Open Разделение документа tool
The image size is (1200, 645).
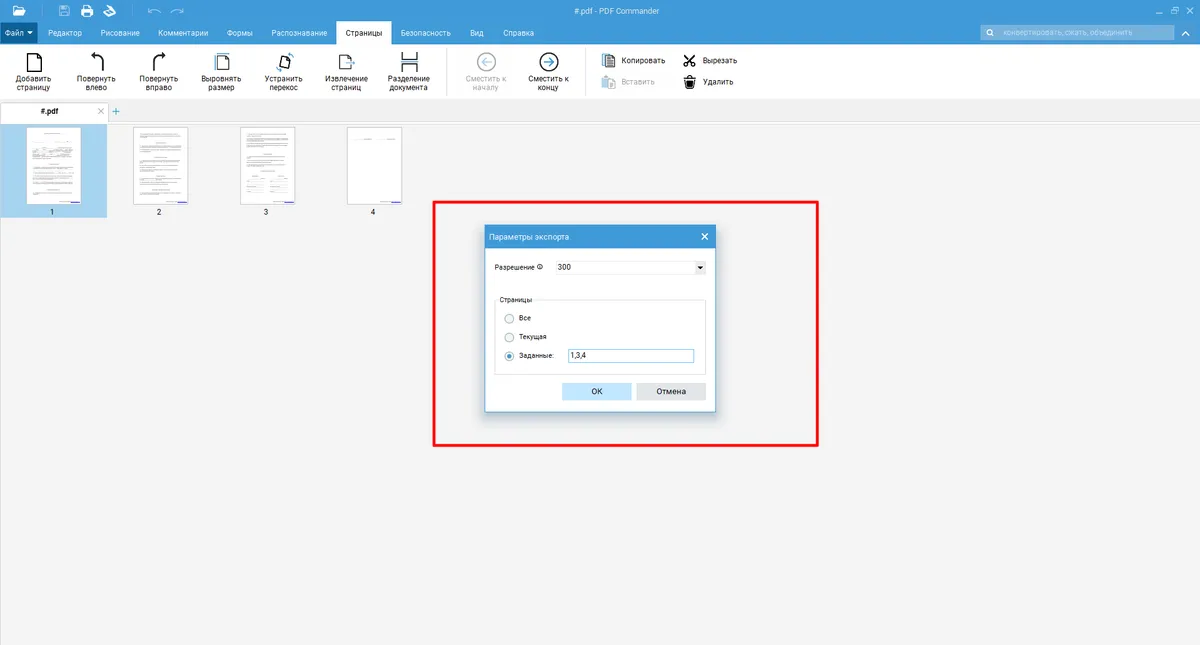coord(408,71)
